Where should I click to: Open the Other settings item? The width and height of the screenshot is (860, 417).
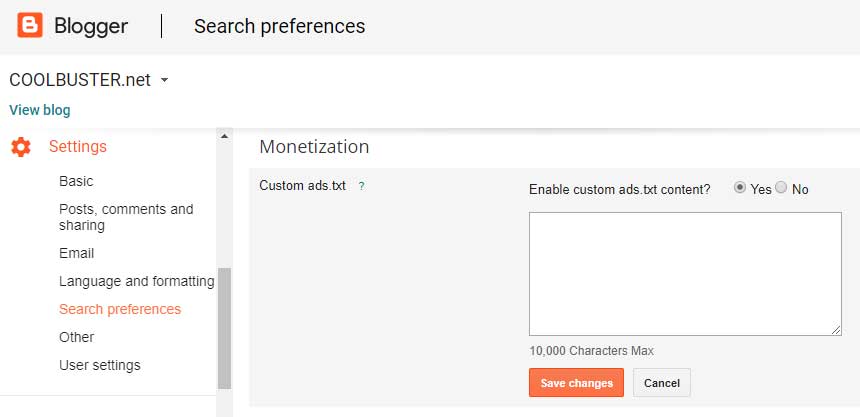[76, 337]
